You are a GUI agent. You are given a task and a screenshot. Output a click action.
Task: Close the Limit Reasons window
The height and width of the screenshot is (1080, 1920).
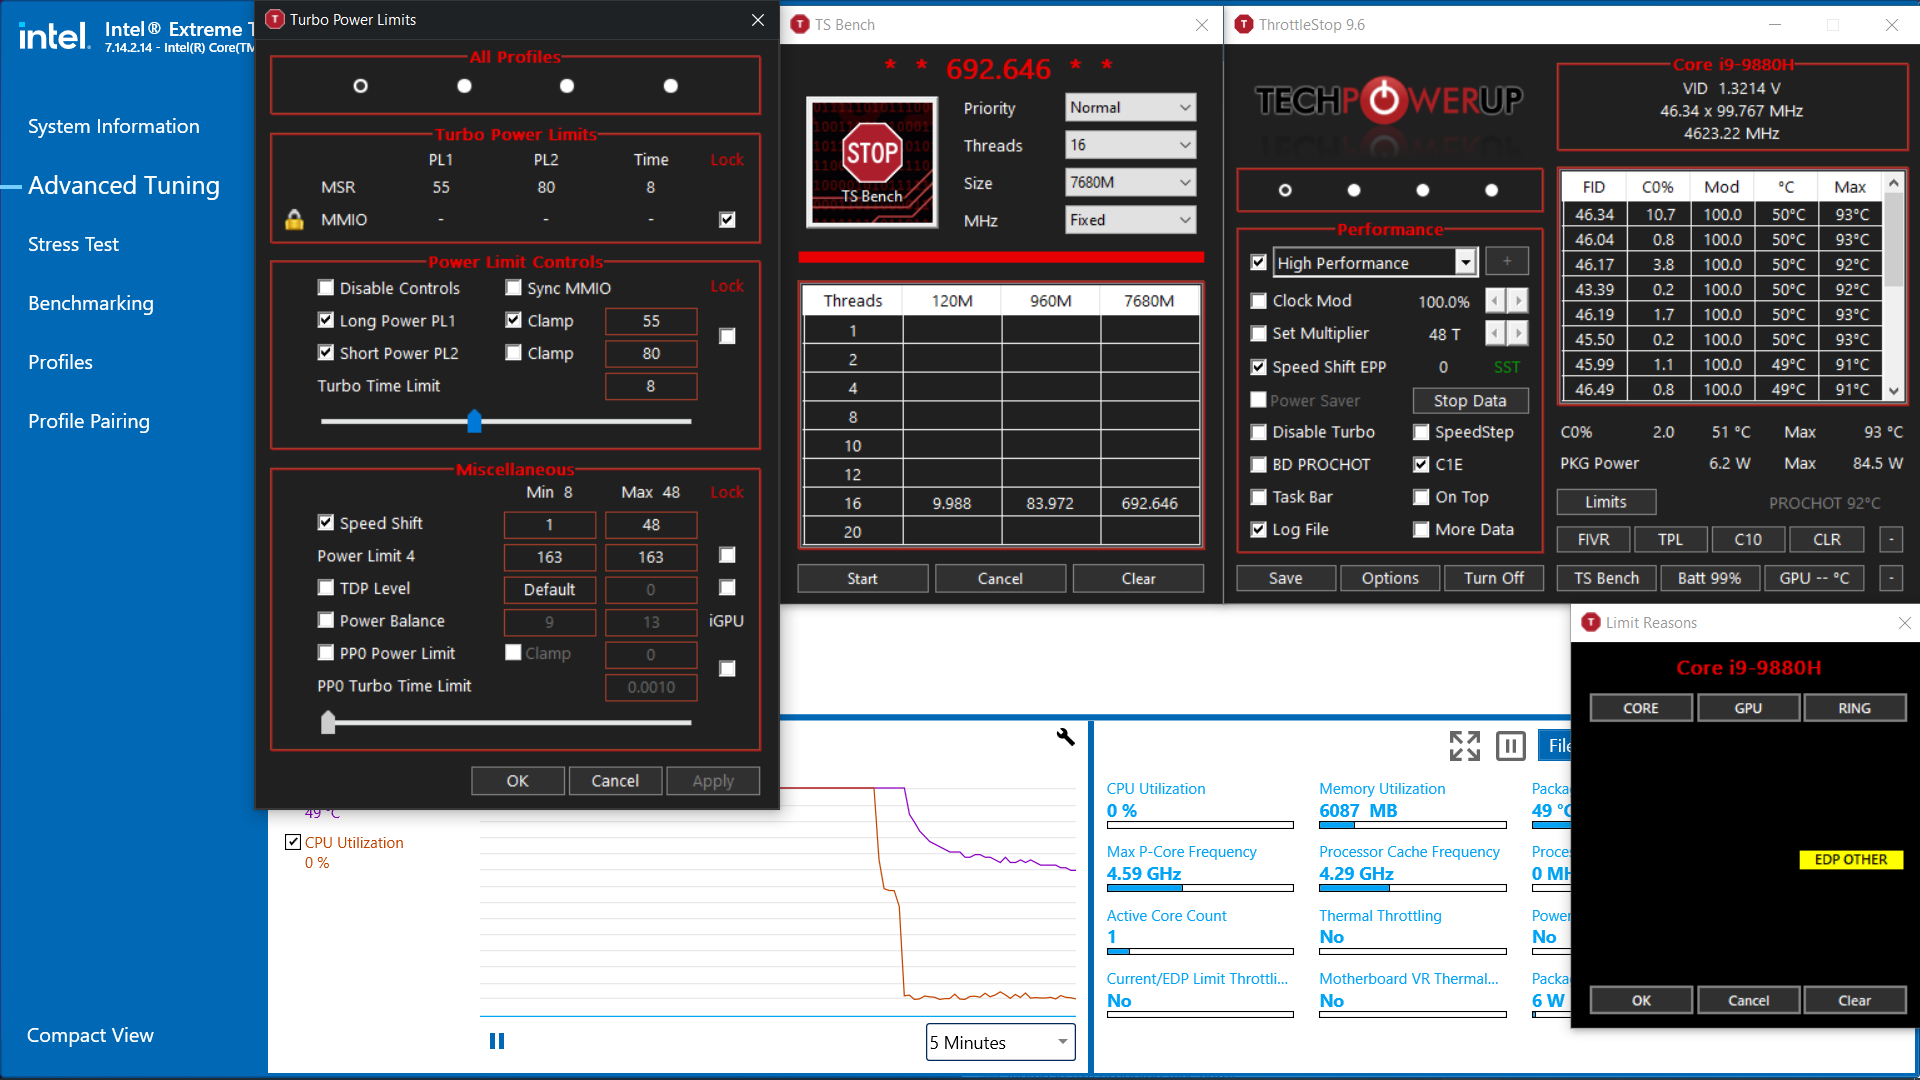(1904, 623)
